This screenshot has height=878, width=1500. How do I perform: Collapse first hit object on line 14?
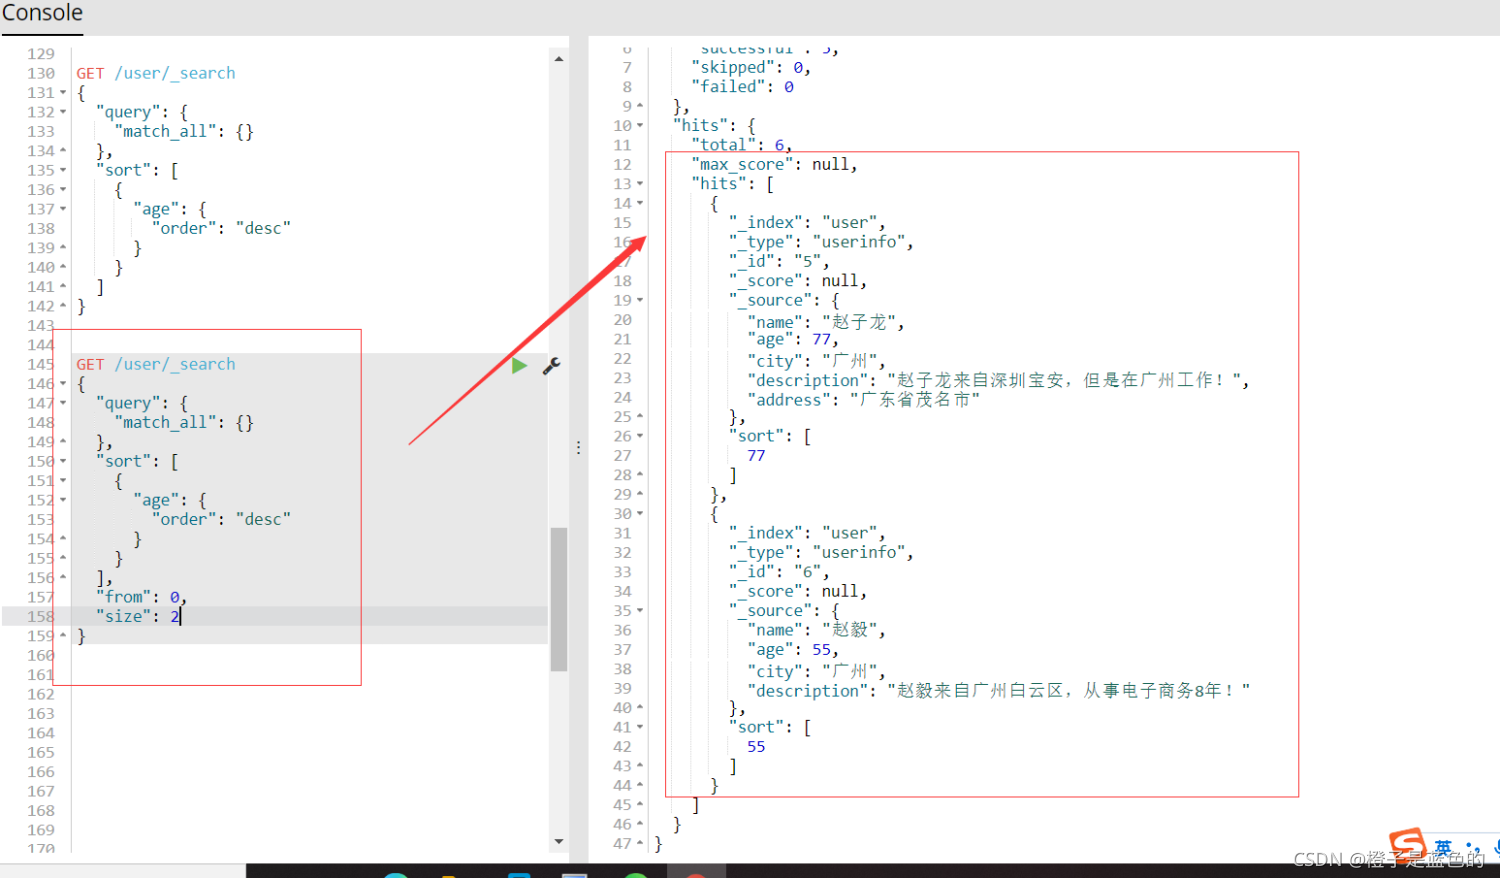[x=640, y=203]
